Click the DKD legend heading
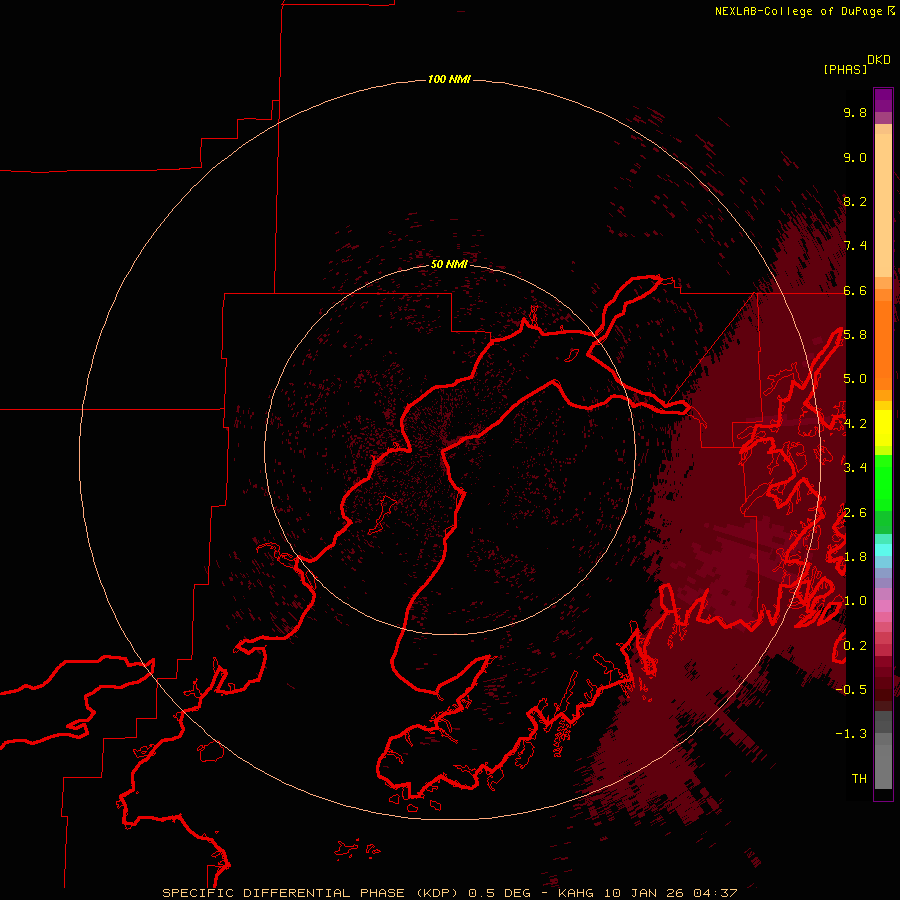This screenshot has height=900, width=900. tap(879, 60)
